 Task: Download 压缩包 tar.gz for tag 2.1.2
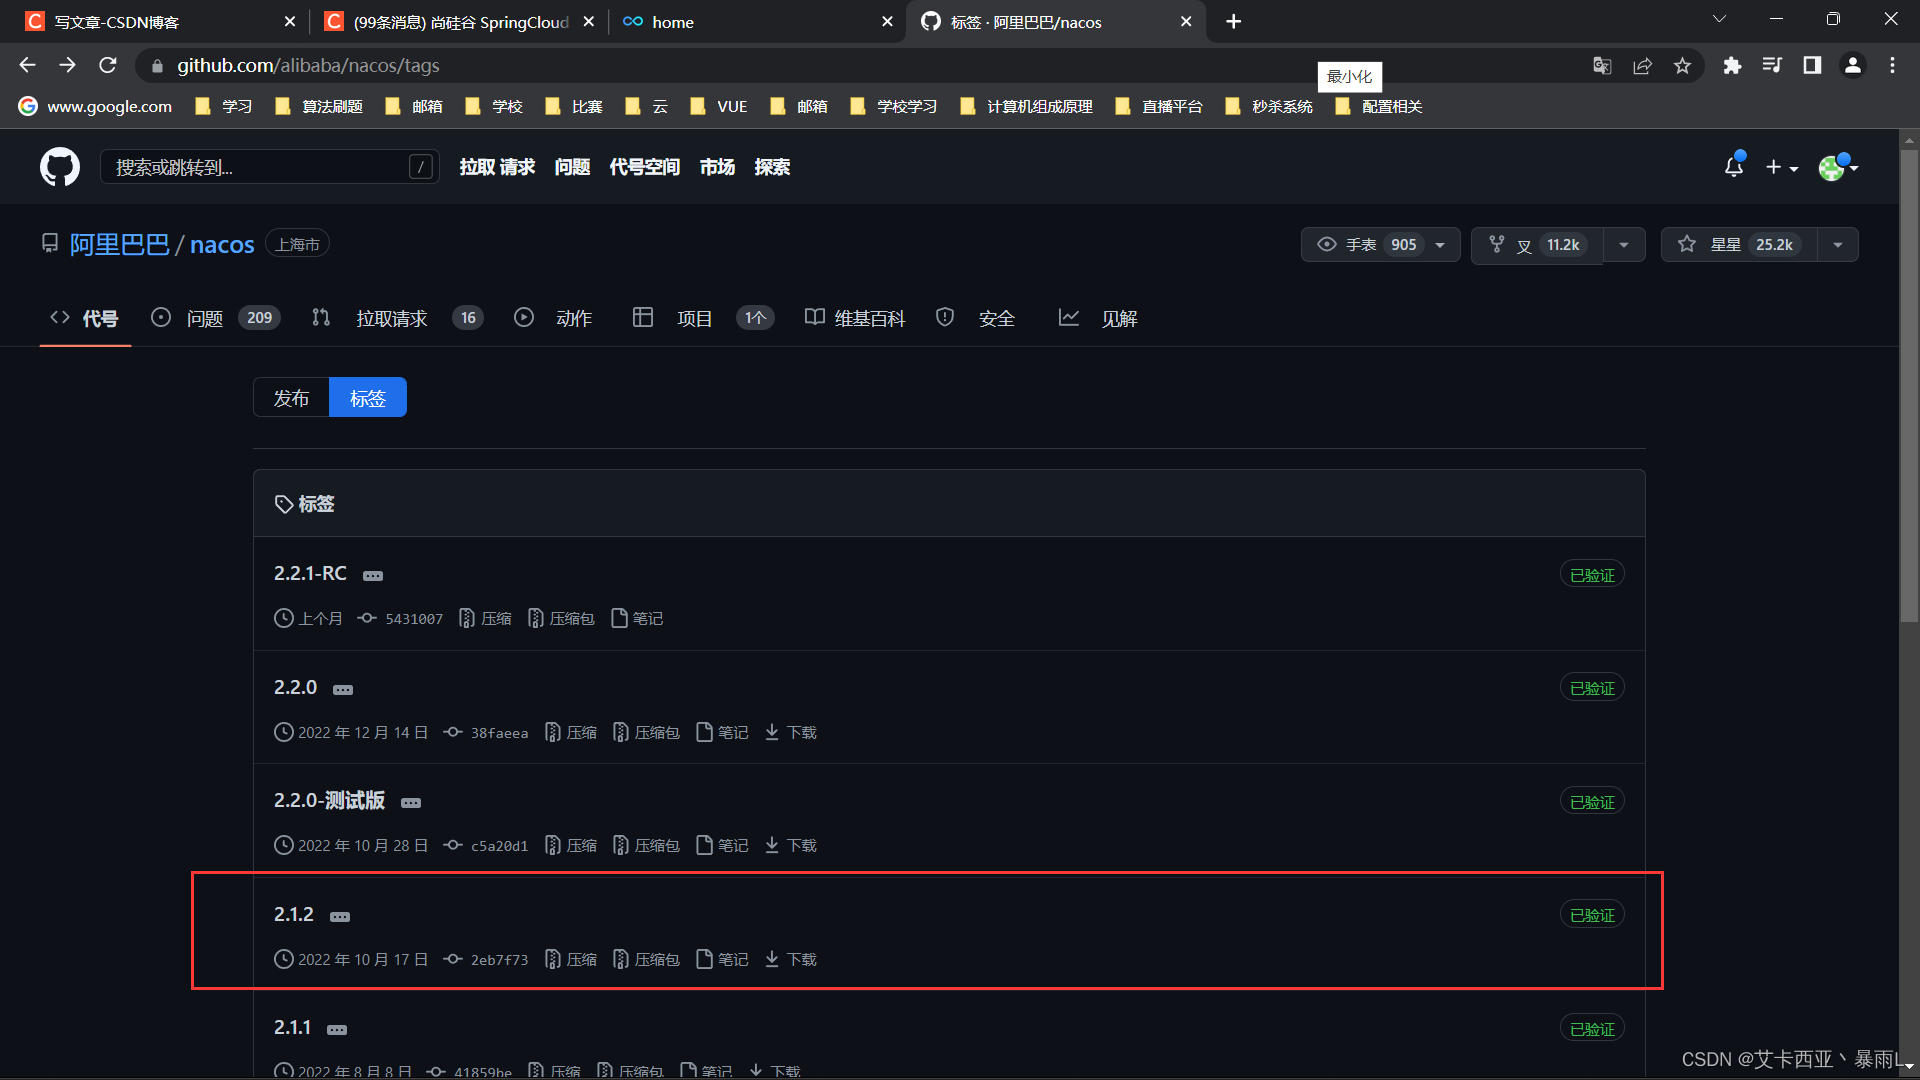point(647,960)
